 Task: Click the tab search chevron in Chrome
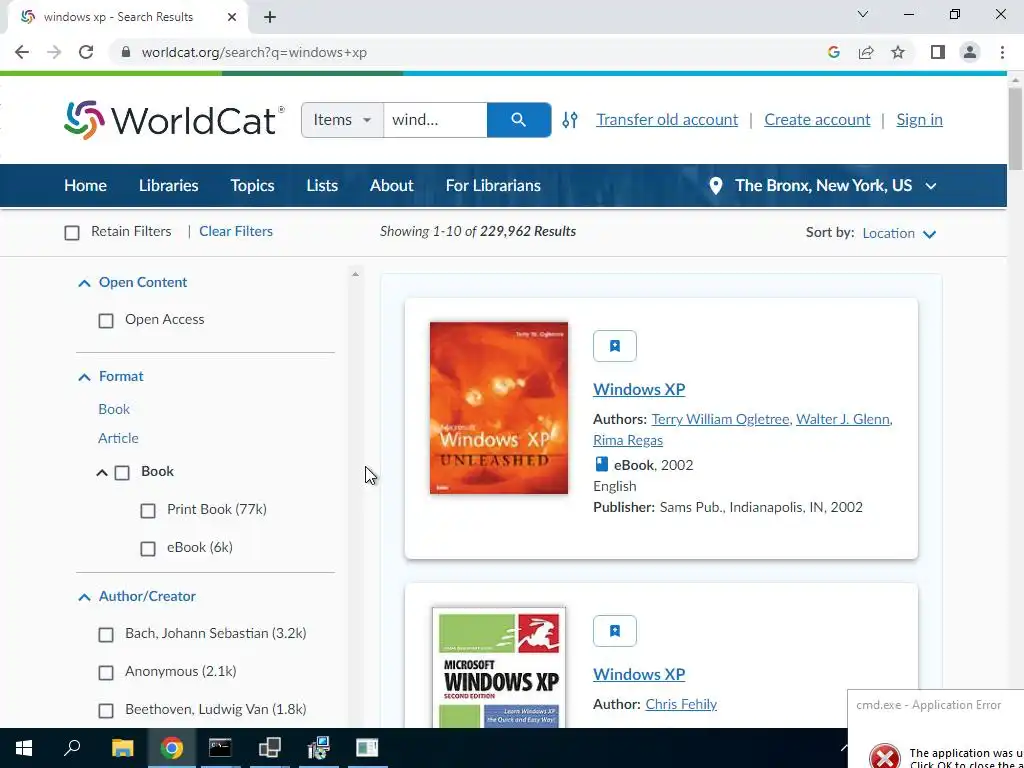click(863, 14)
